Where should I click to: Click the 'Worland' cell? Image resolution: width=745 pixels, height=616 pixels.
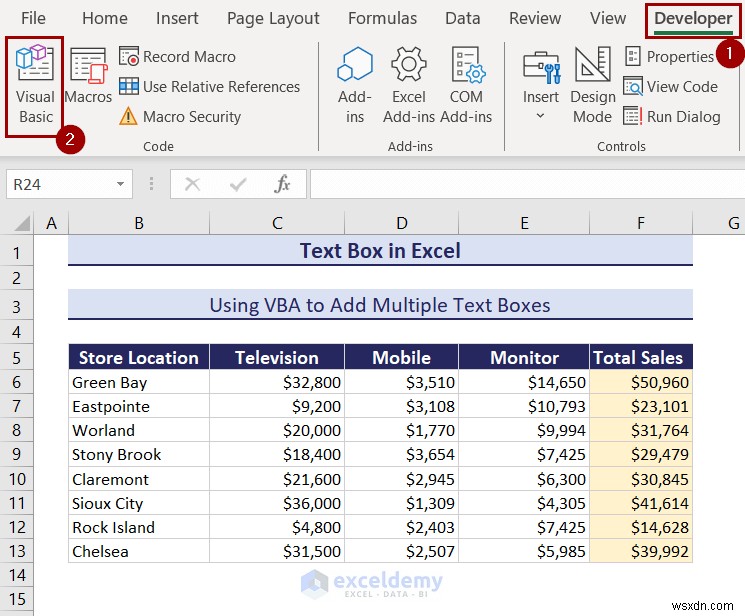point(139,430)
